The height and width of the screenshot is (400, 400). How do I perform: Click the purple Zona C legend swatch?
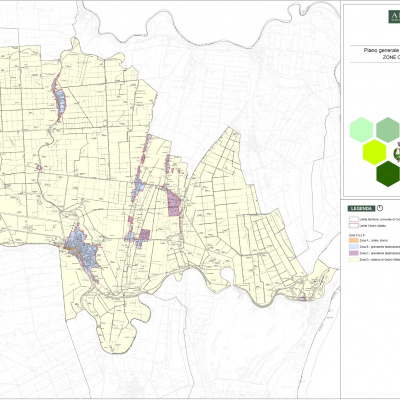click(x=354, y=253)
